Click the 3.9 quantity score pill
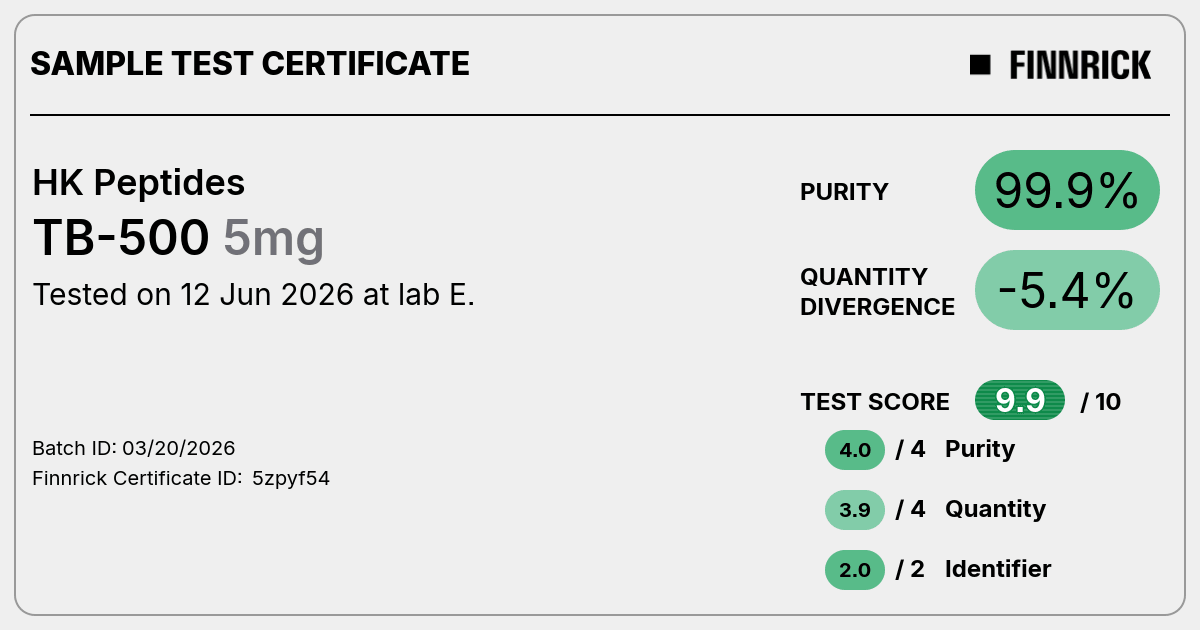The image size is (1200, 630). [855, 510]
